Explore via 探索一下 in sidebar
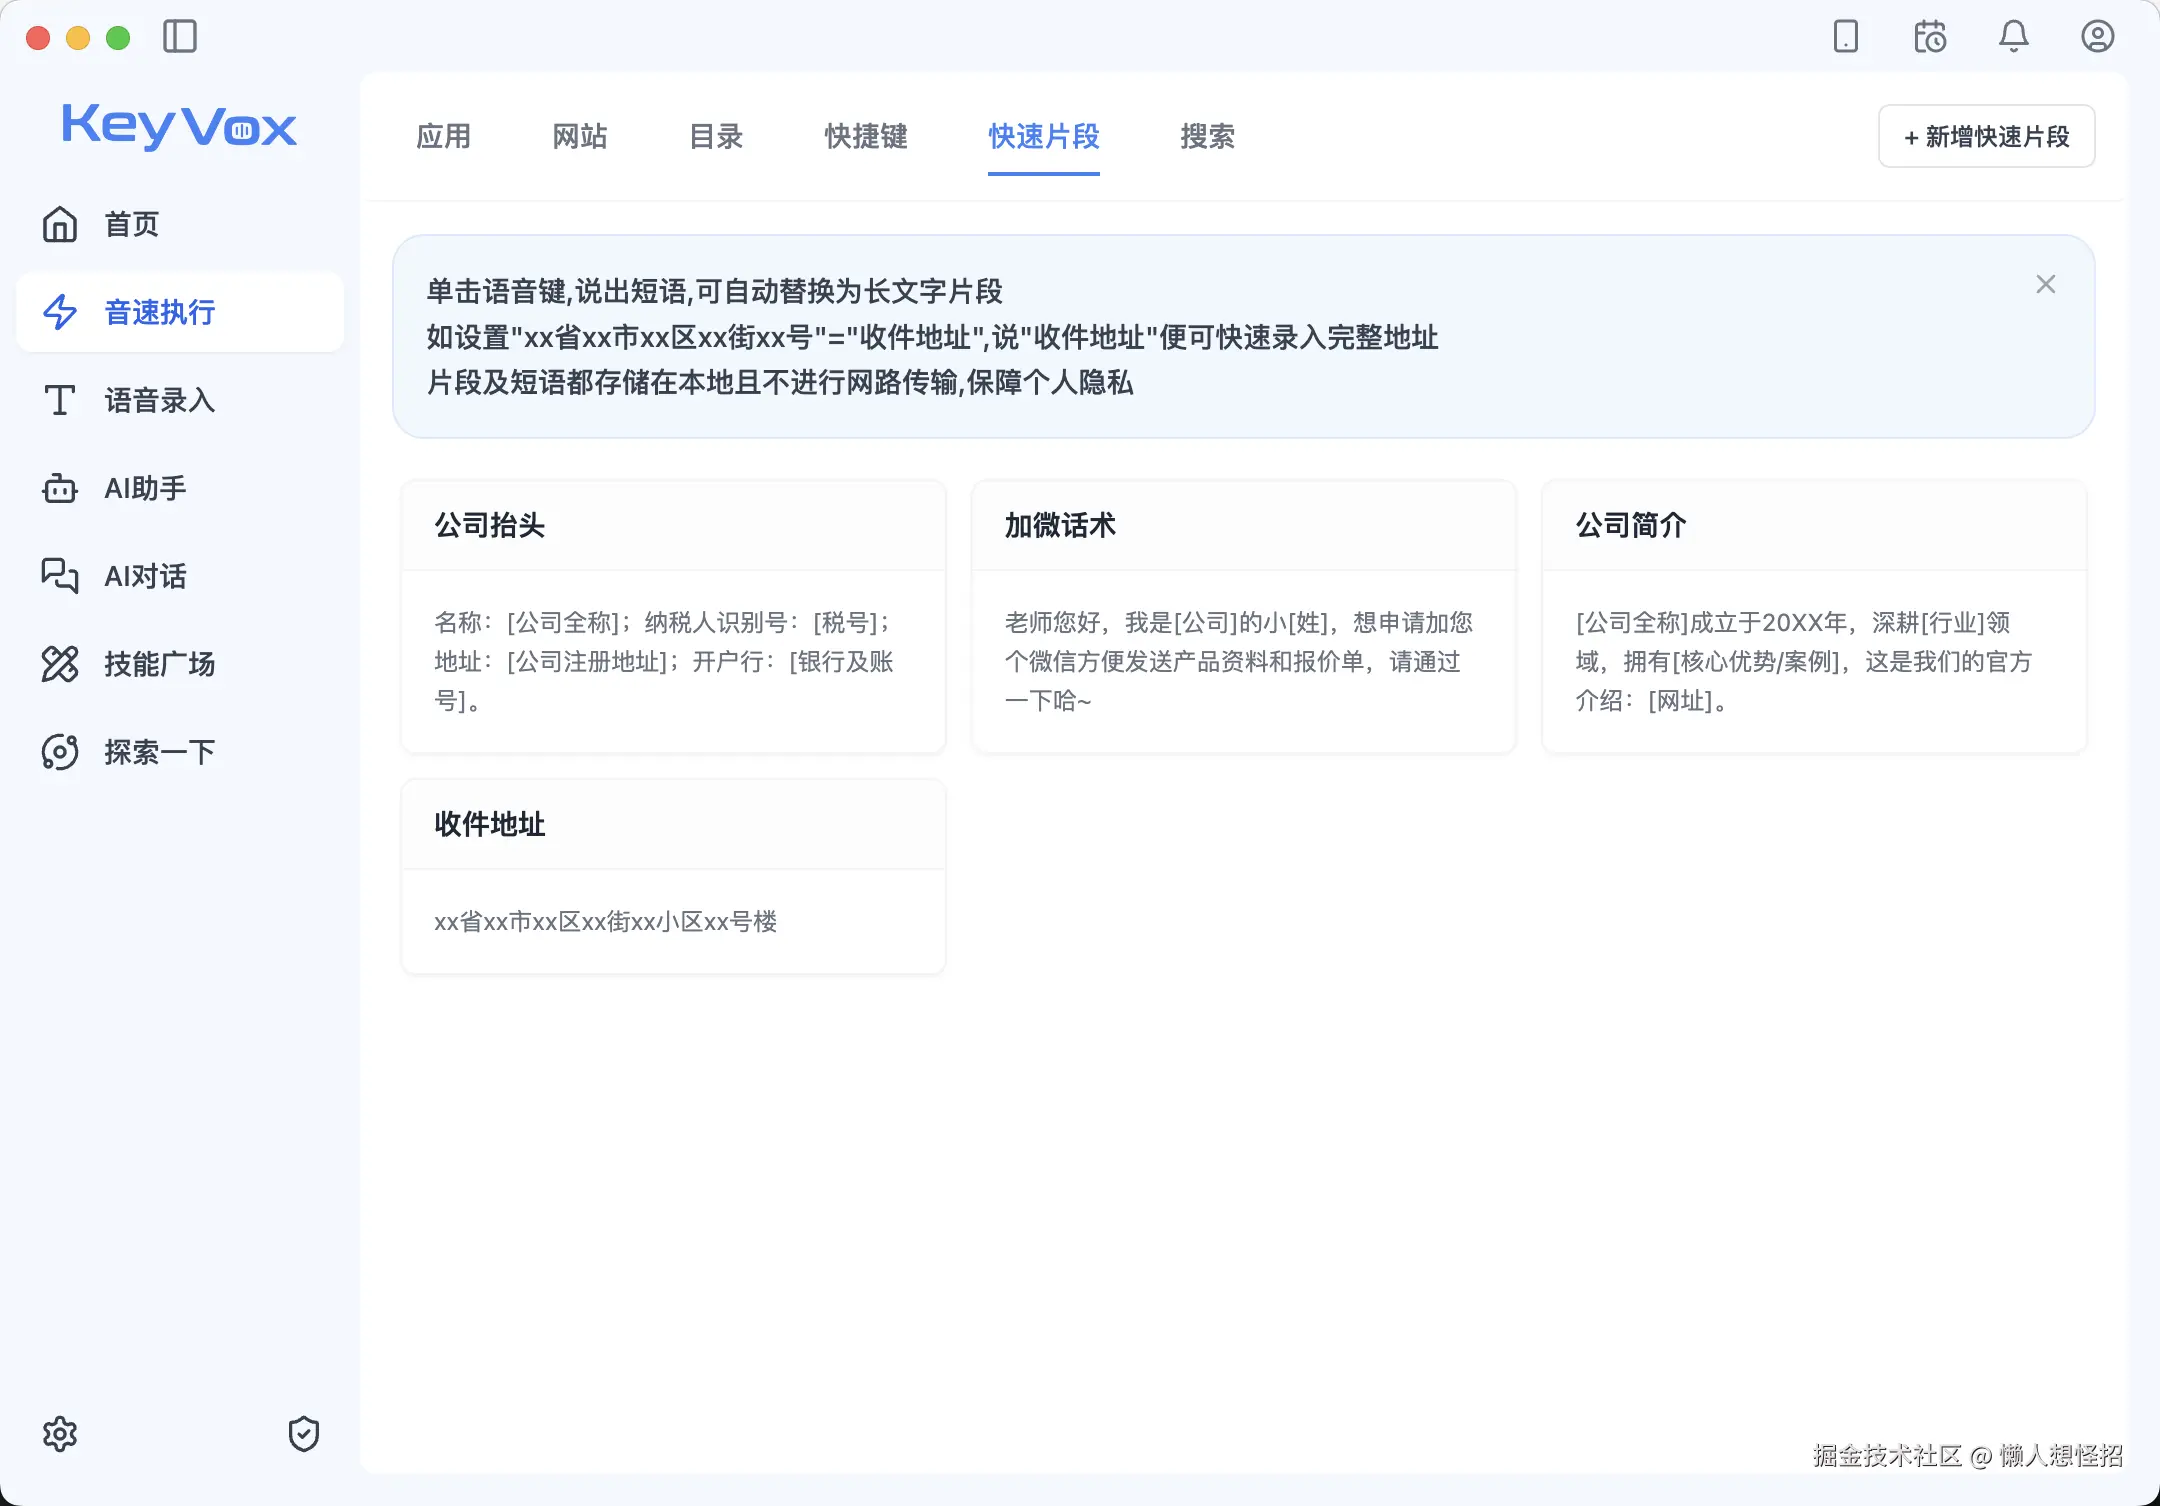This screenshot has height=1506, width=2160. pos(158,751)
